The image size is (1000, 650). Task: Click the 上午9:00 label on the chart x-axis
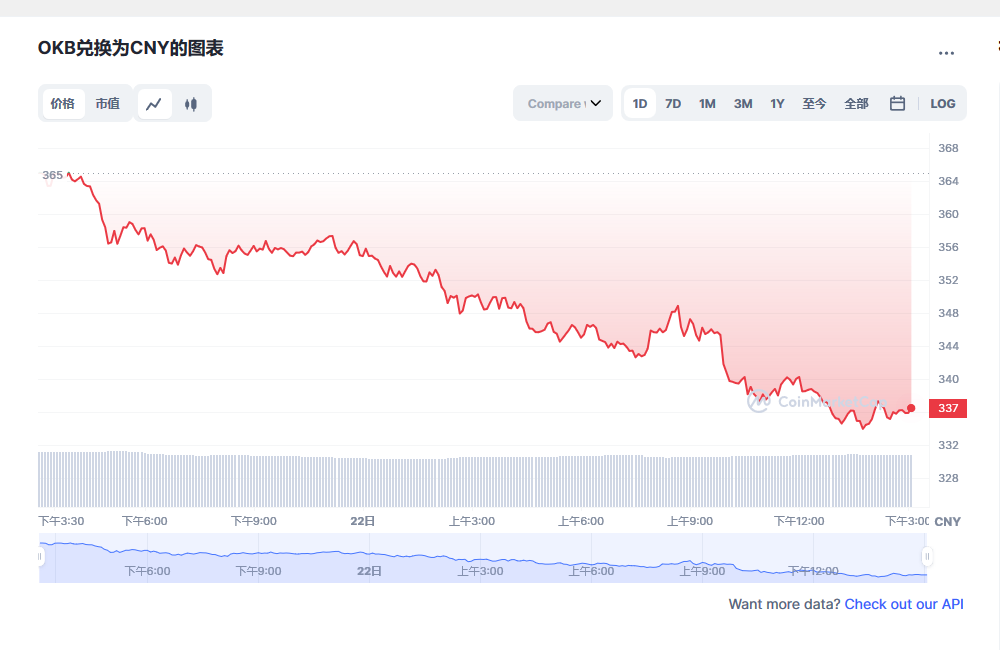pyautogui.click(x=690, y=521)
